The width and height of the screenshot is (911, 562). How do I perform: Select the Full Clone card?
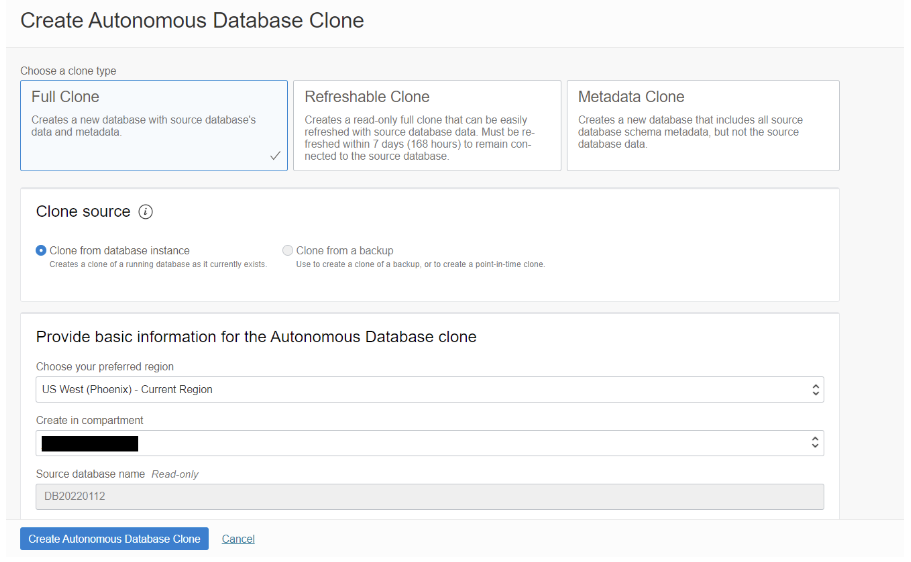click(154, 126)
